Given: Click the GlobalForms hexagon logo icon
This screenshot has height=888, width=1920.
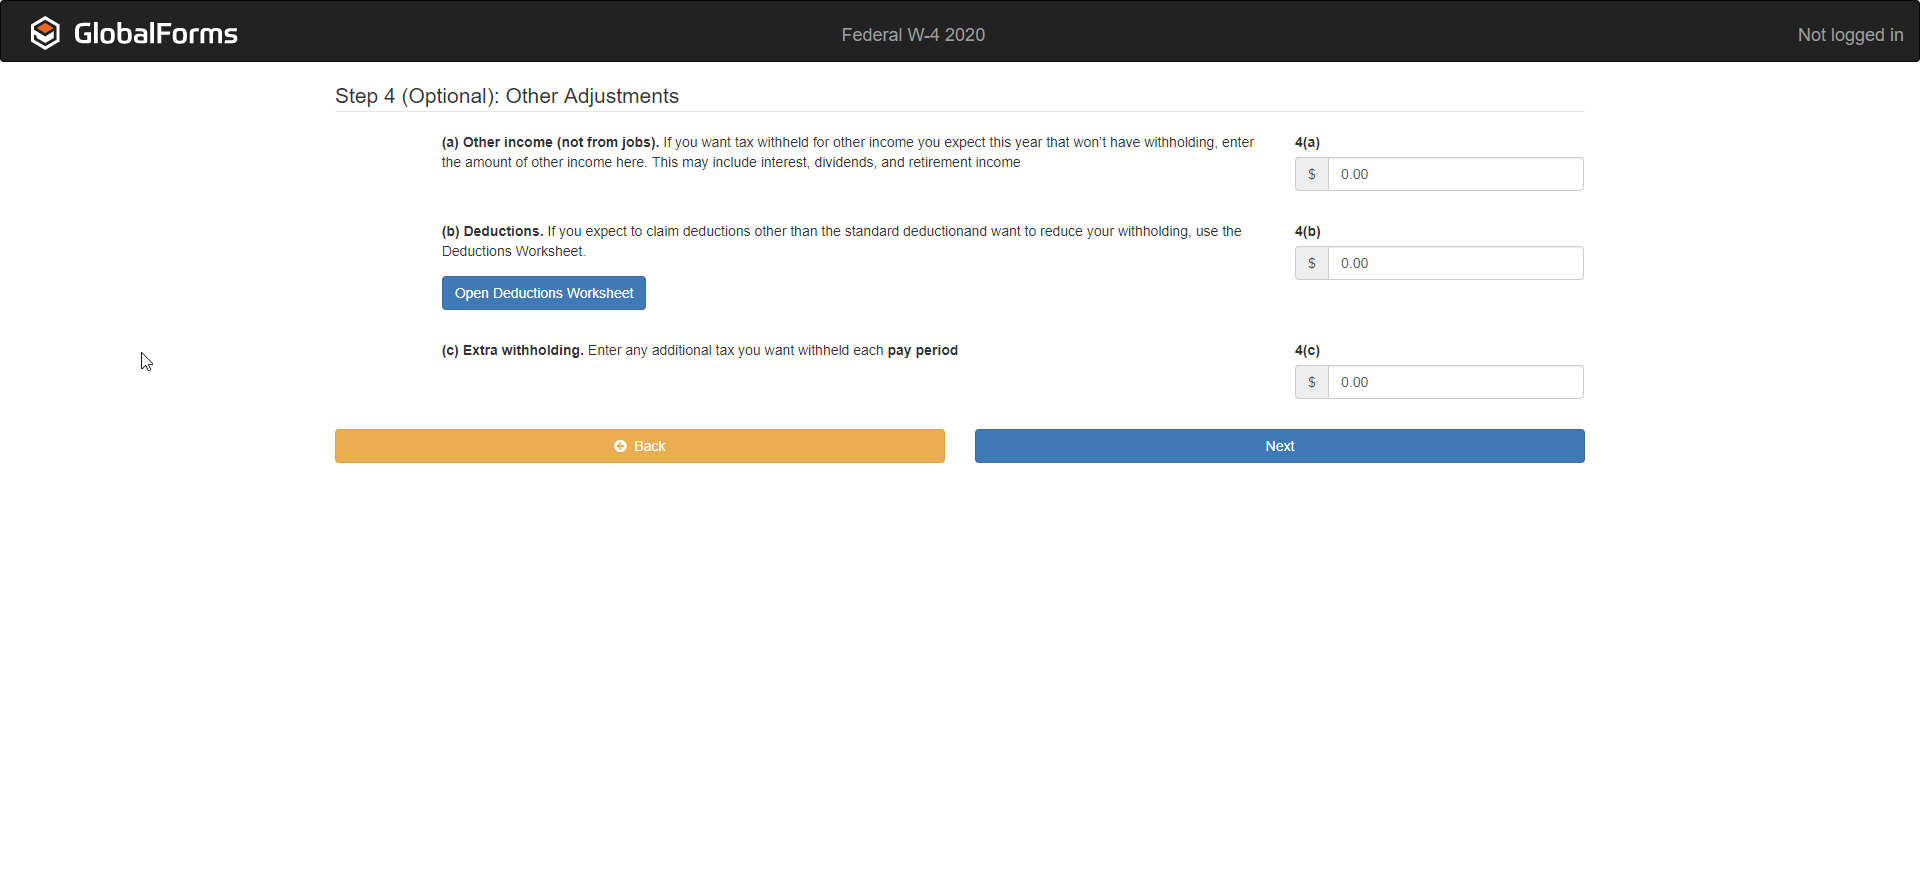Looking at the screenshot, I should coord(45,33).
